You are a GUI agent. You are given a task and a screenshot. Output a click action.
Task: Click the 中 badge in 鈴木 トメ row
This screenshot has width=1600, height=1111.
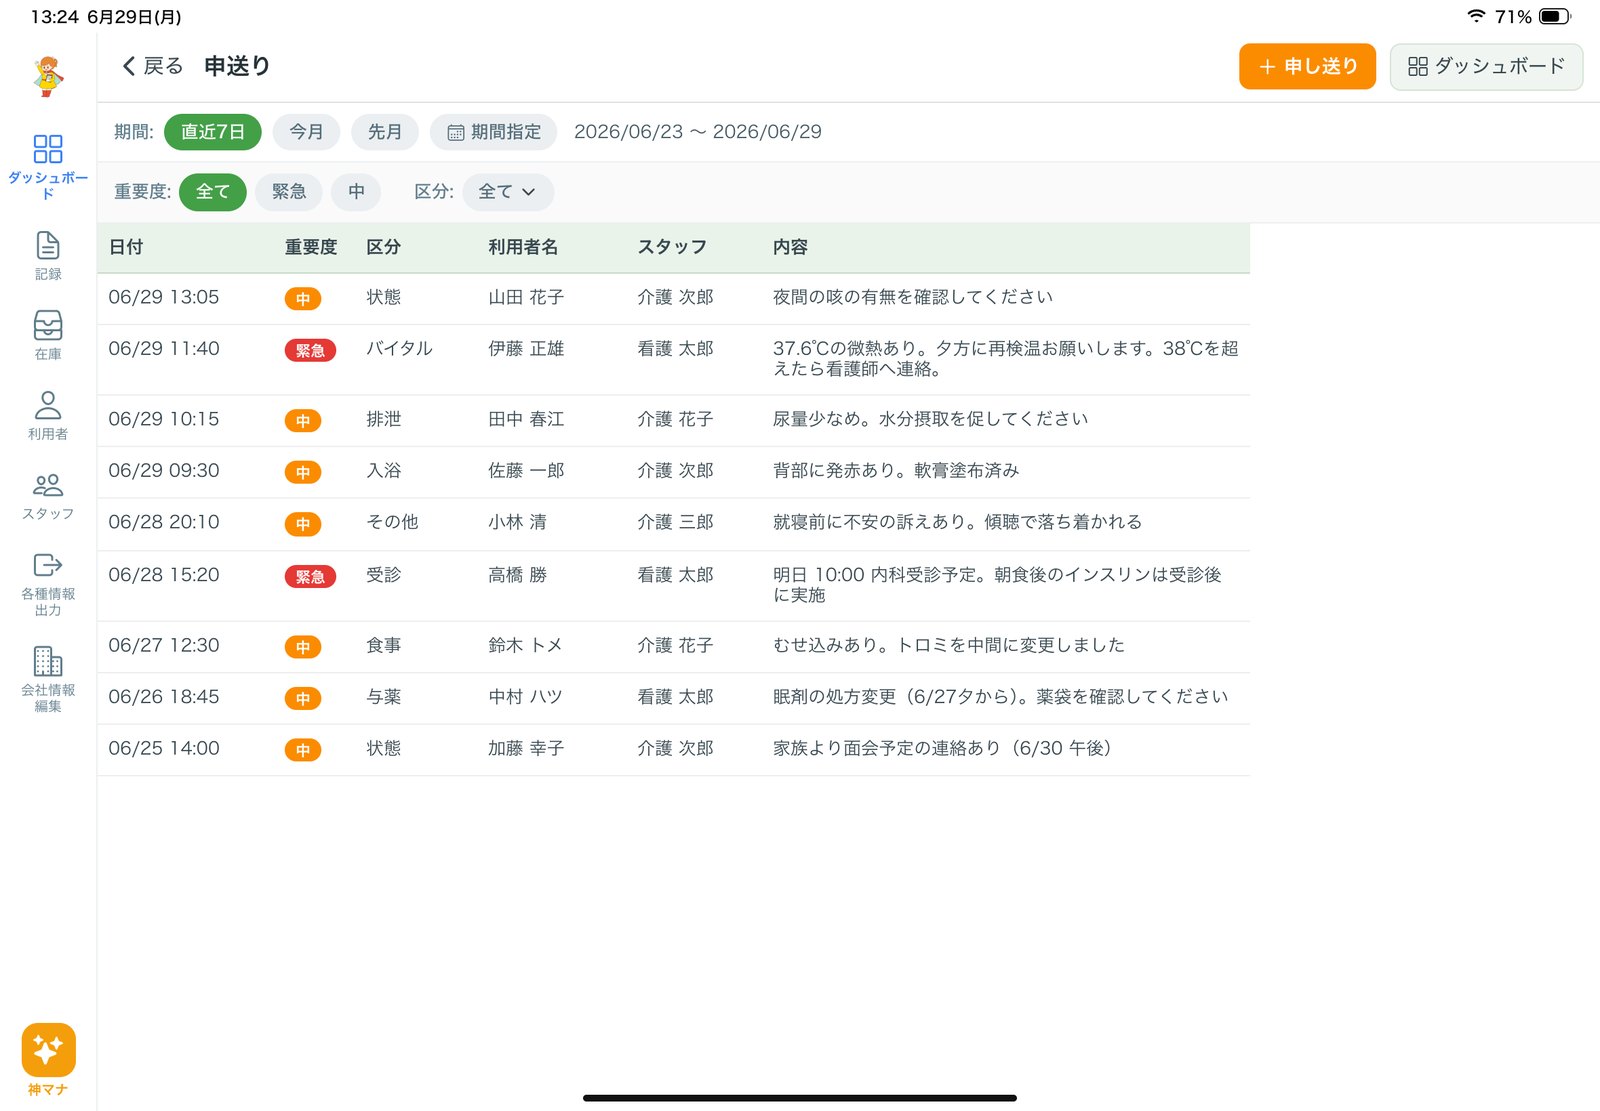click(x=303, y=646)
